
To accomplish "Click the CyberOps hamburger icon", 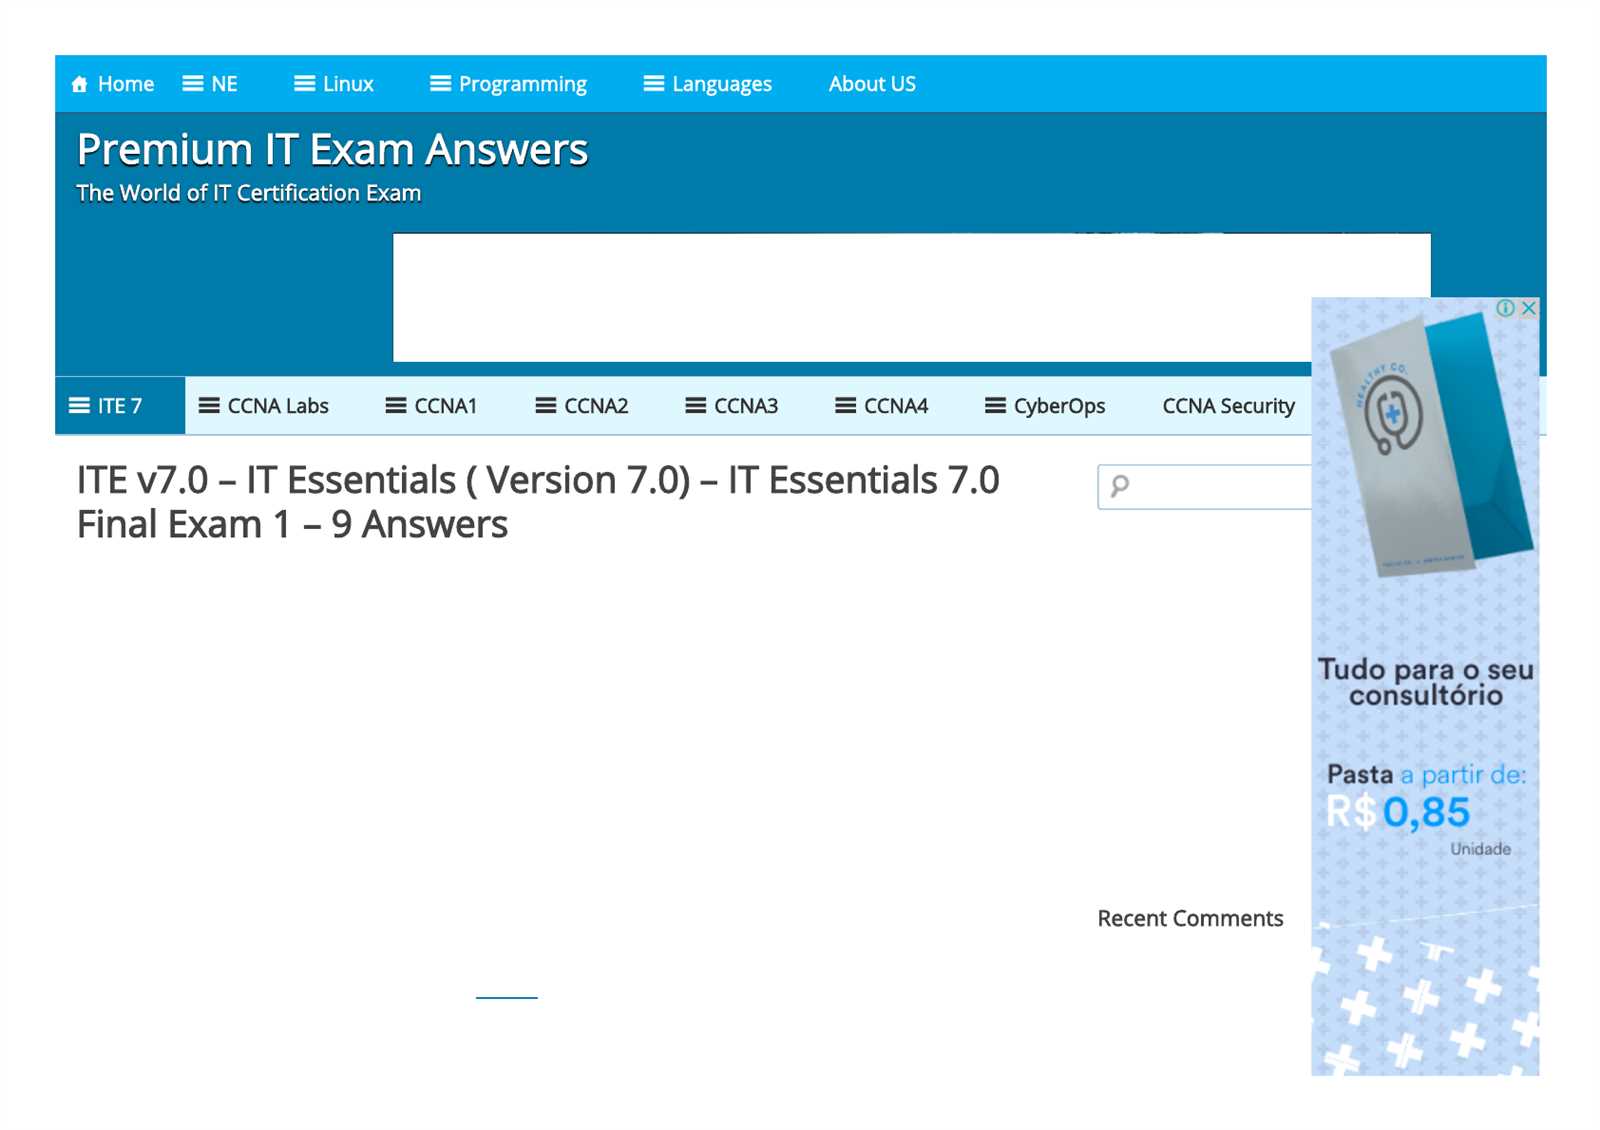I will 996,406.
